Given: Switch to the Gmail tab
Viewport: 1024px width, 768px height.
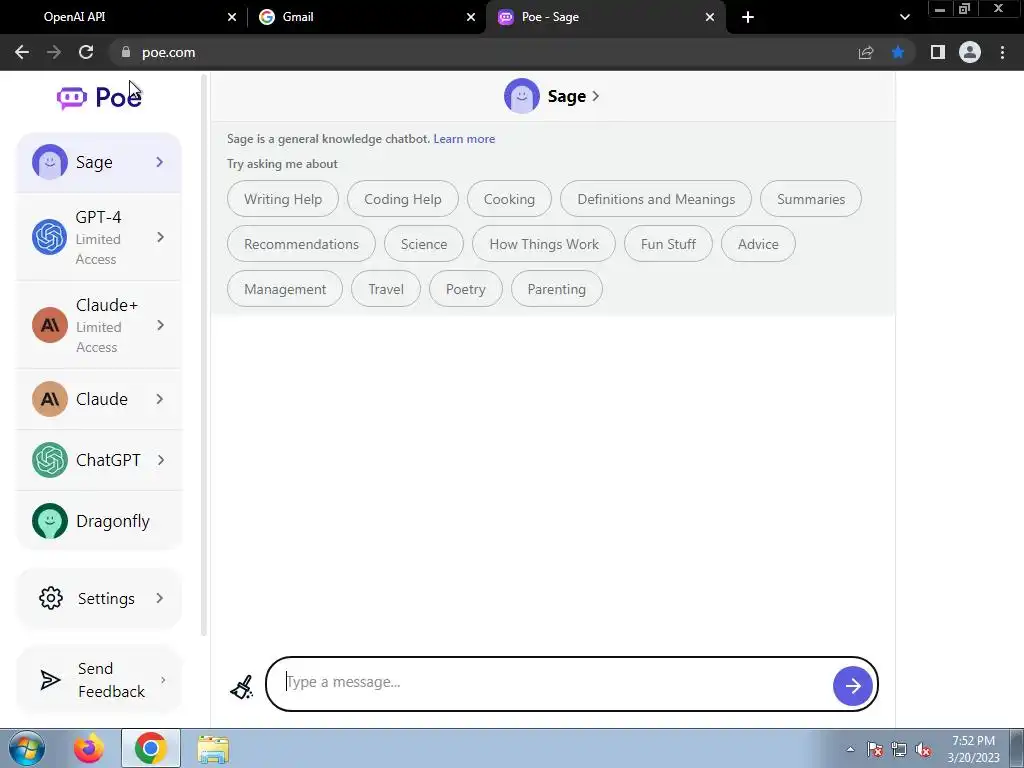Looking at the screenshot, I should click(366, 17).
